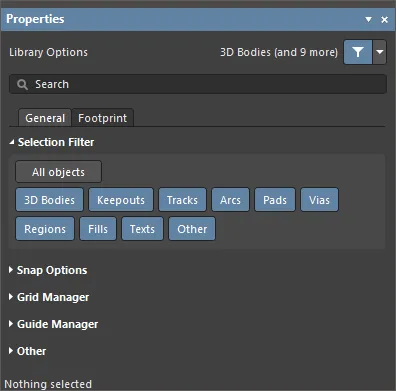The width and height of the screenshot is (396, 391).
Task: Switch to the Footprint tab
Action: pos(103,118)
